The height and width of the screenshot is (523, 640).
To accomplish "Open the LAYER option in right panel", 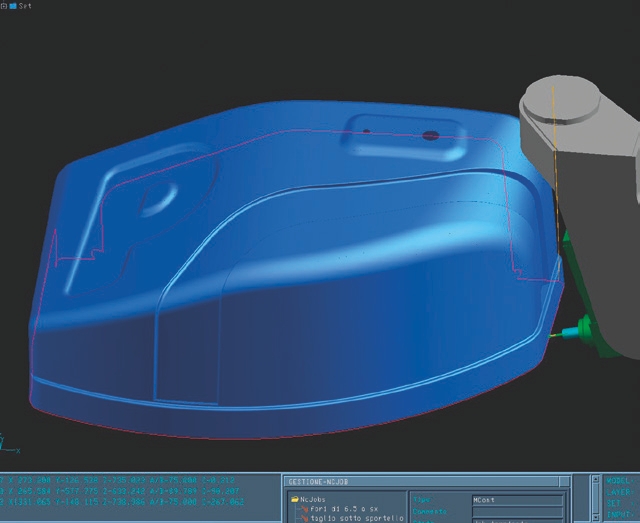I will [620, 492].
